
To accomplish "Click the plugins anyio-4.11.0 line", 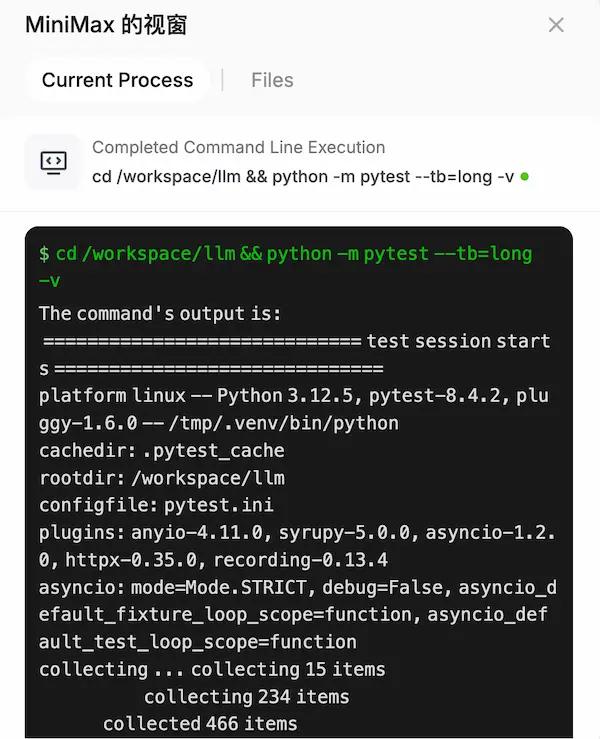I will (297, 532).
